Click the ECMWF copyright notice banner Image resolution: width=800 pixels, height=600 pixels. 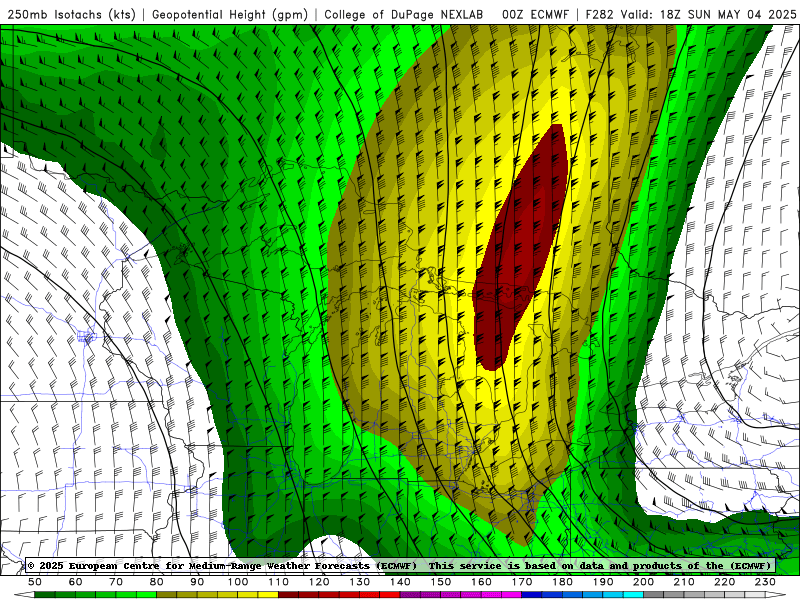400,565
